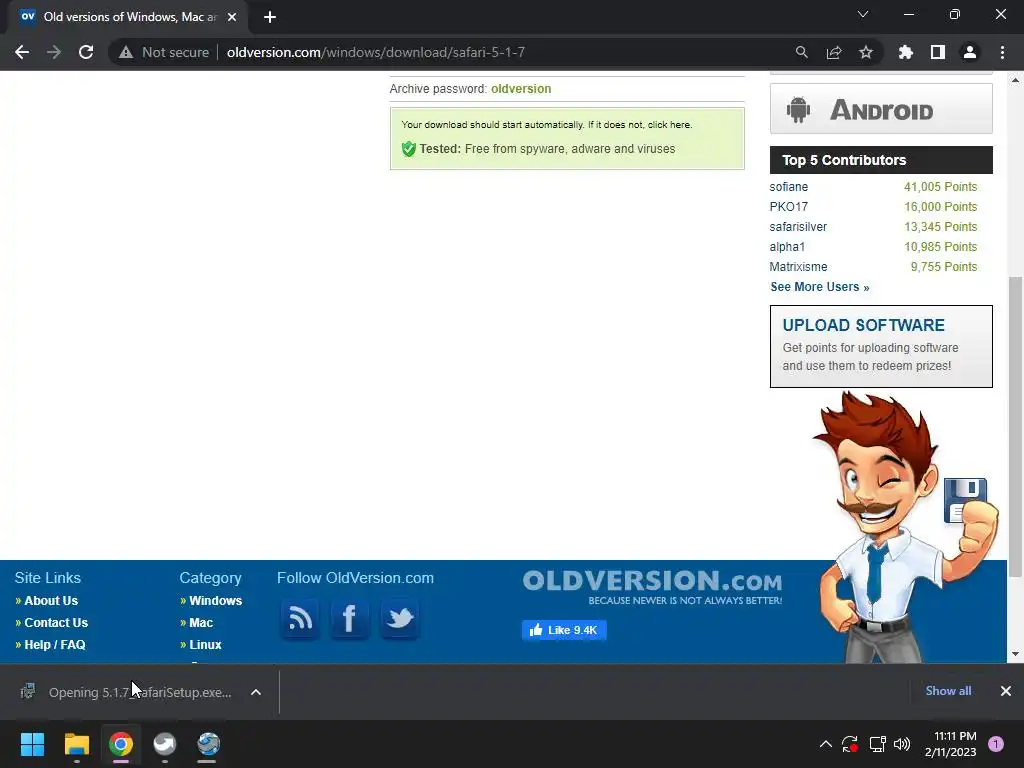Open the Upload Software box
Image resolution: width=1024 pixels, height=768 pixels.
881,346
